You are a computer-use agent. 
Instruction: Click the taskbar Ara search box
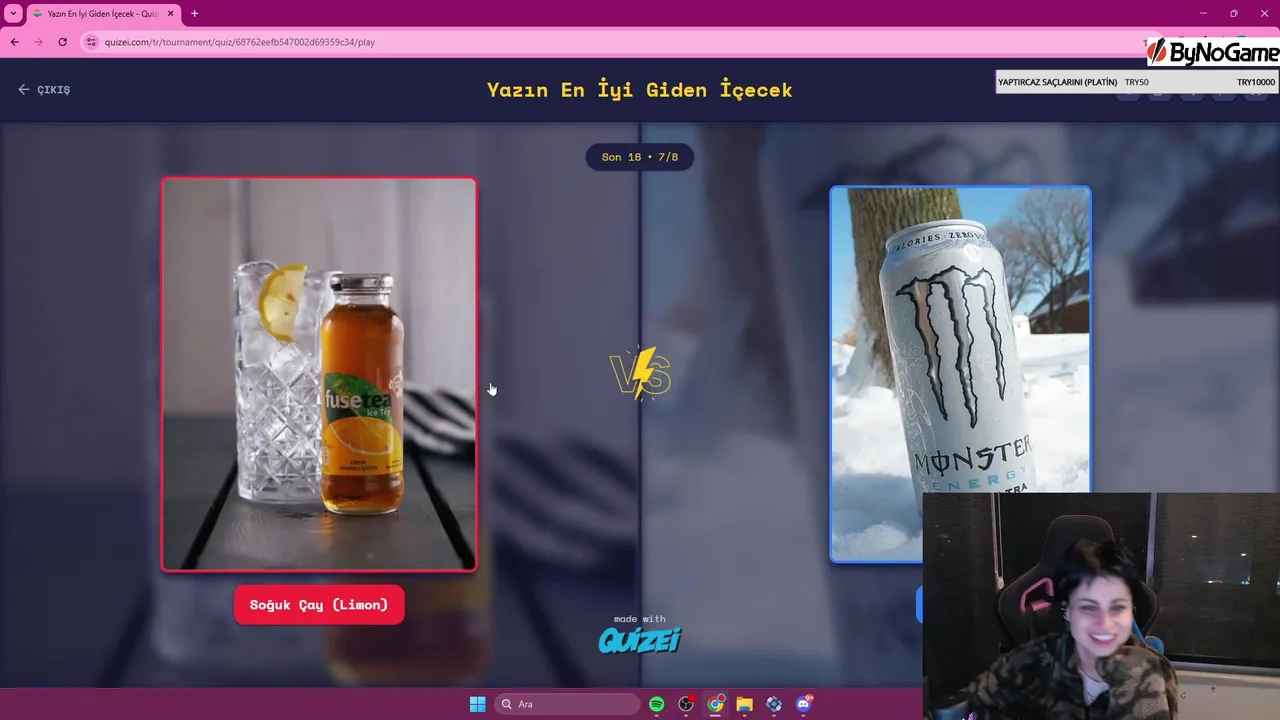coord(567,704)
